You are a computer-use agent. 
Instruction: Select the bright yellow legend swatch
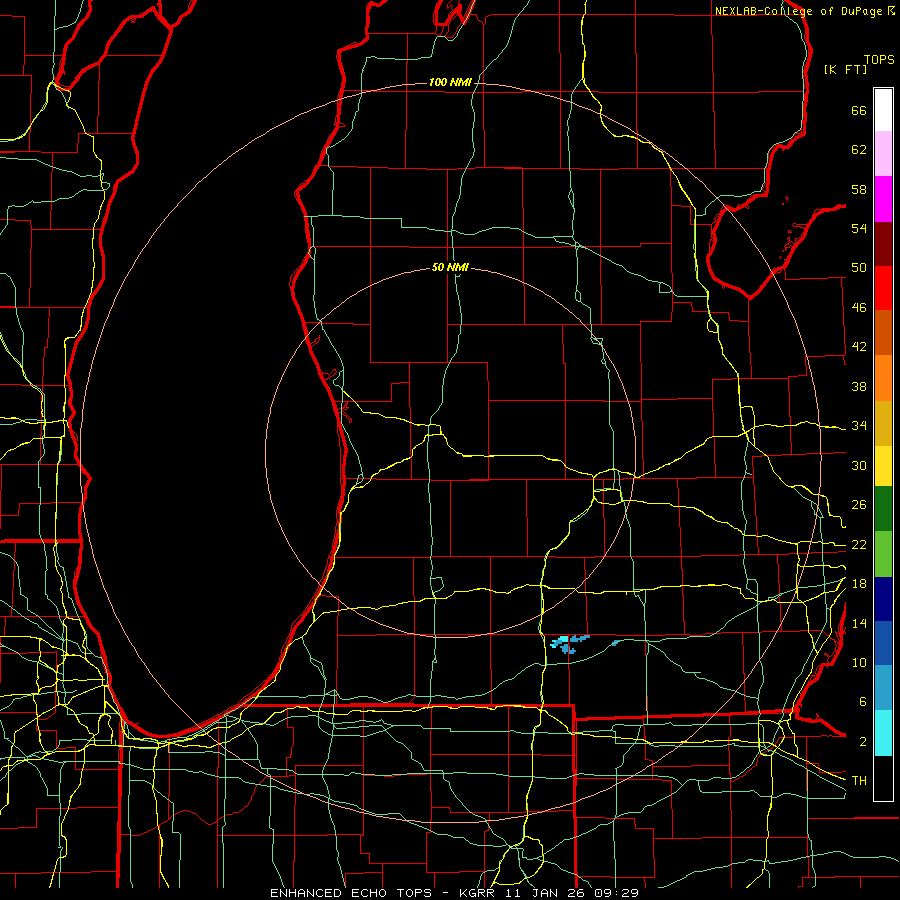[883, 465]
